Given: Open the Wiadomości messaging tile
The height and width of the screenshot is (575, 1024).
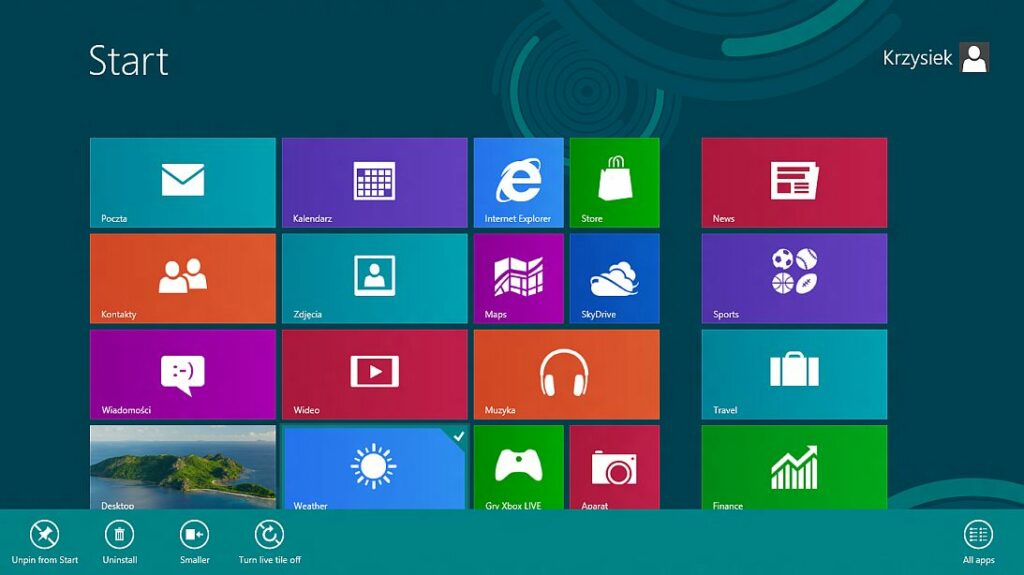Looking at the screenshot, I should point(182,374).
